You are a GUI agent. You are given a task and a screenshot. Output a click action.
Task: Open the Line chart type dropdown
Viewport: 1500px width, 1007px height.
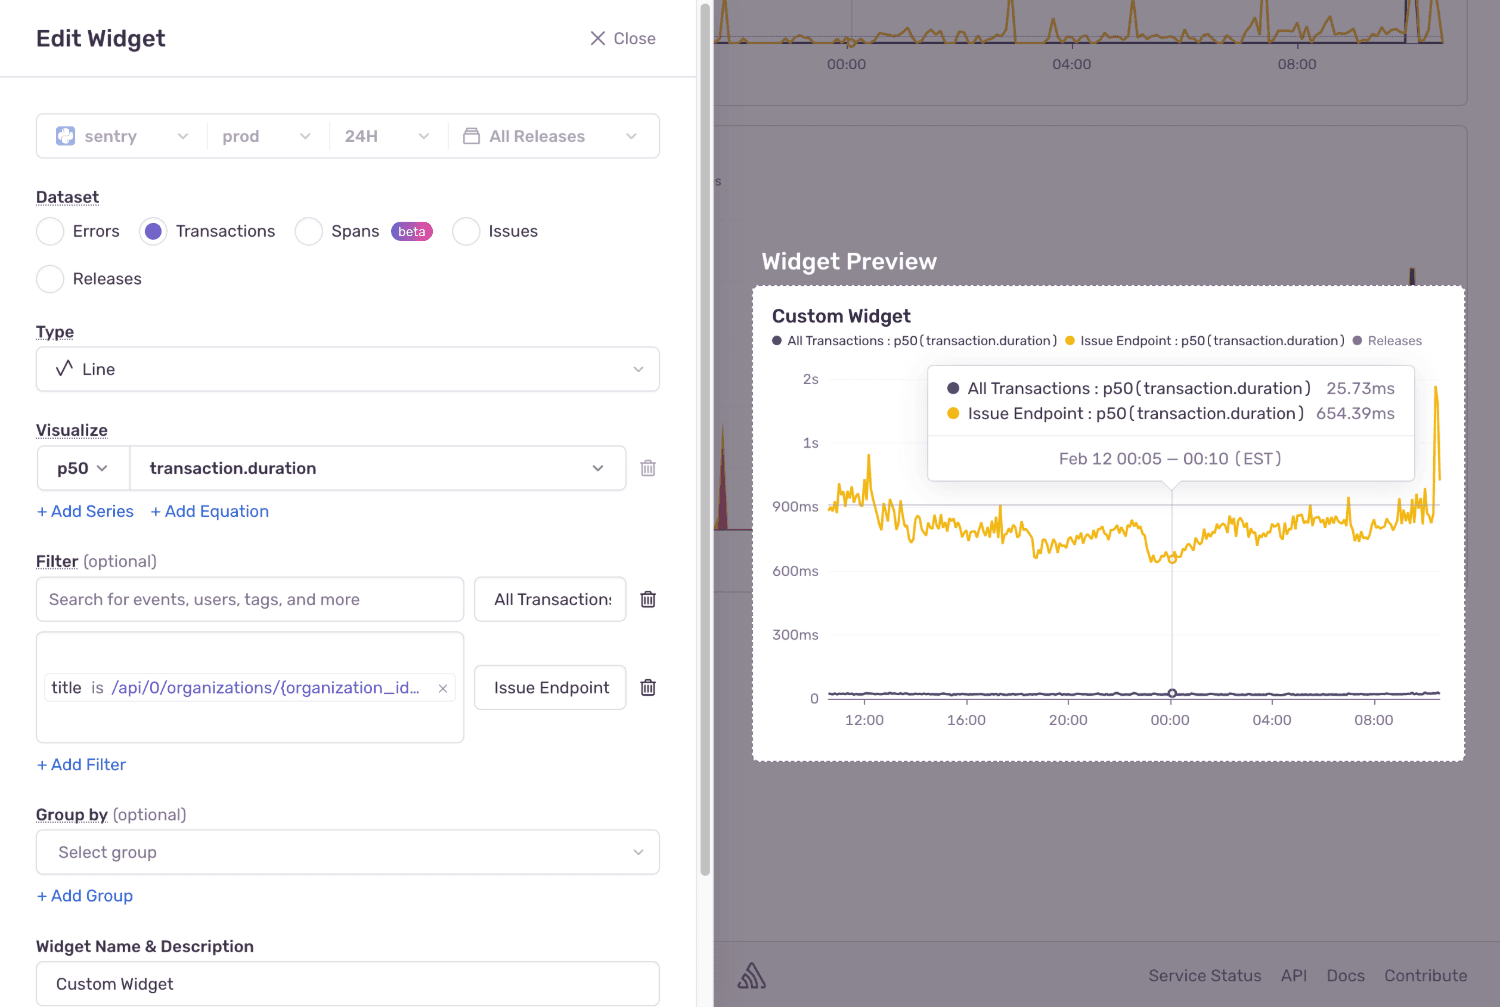click(347, 369)
